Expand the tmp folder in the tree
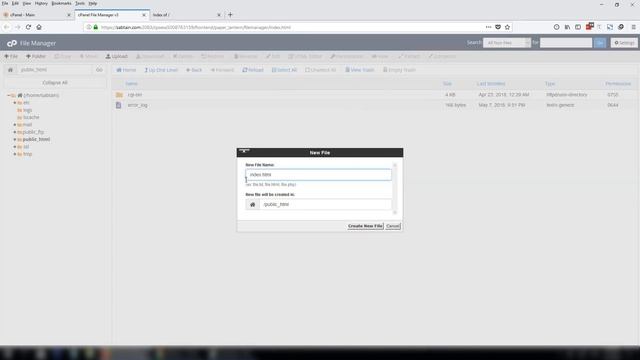Screen dimensions: 640x360 15,154
